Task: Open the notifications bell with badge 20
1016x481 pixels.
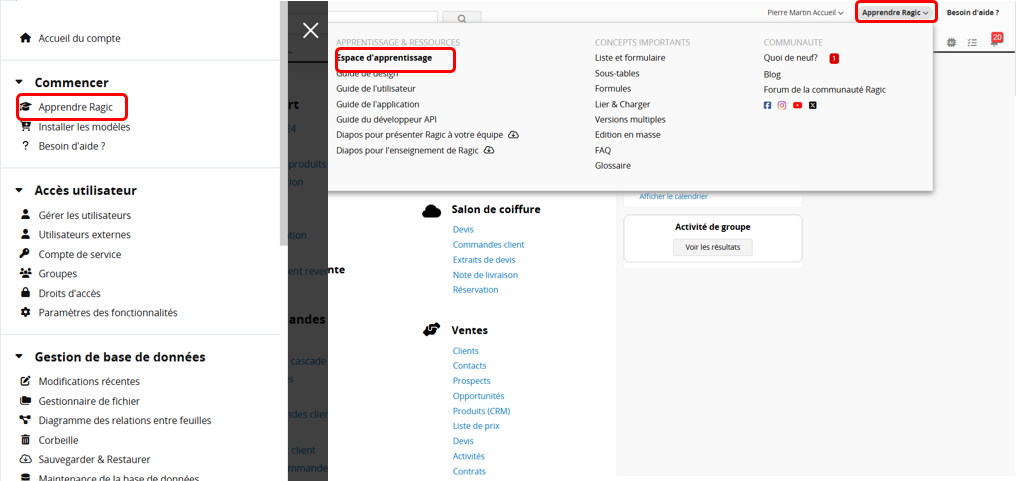Action: [x=994, y=42]
